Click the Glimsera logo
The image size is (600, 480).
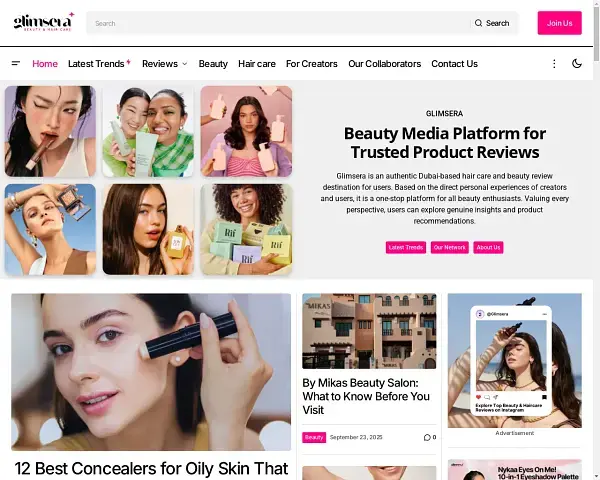pos(44,22)
